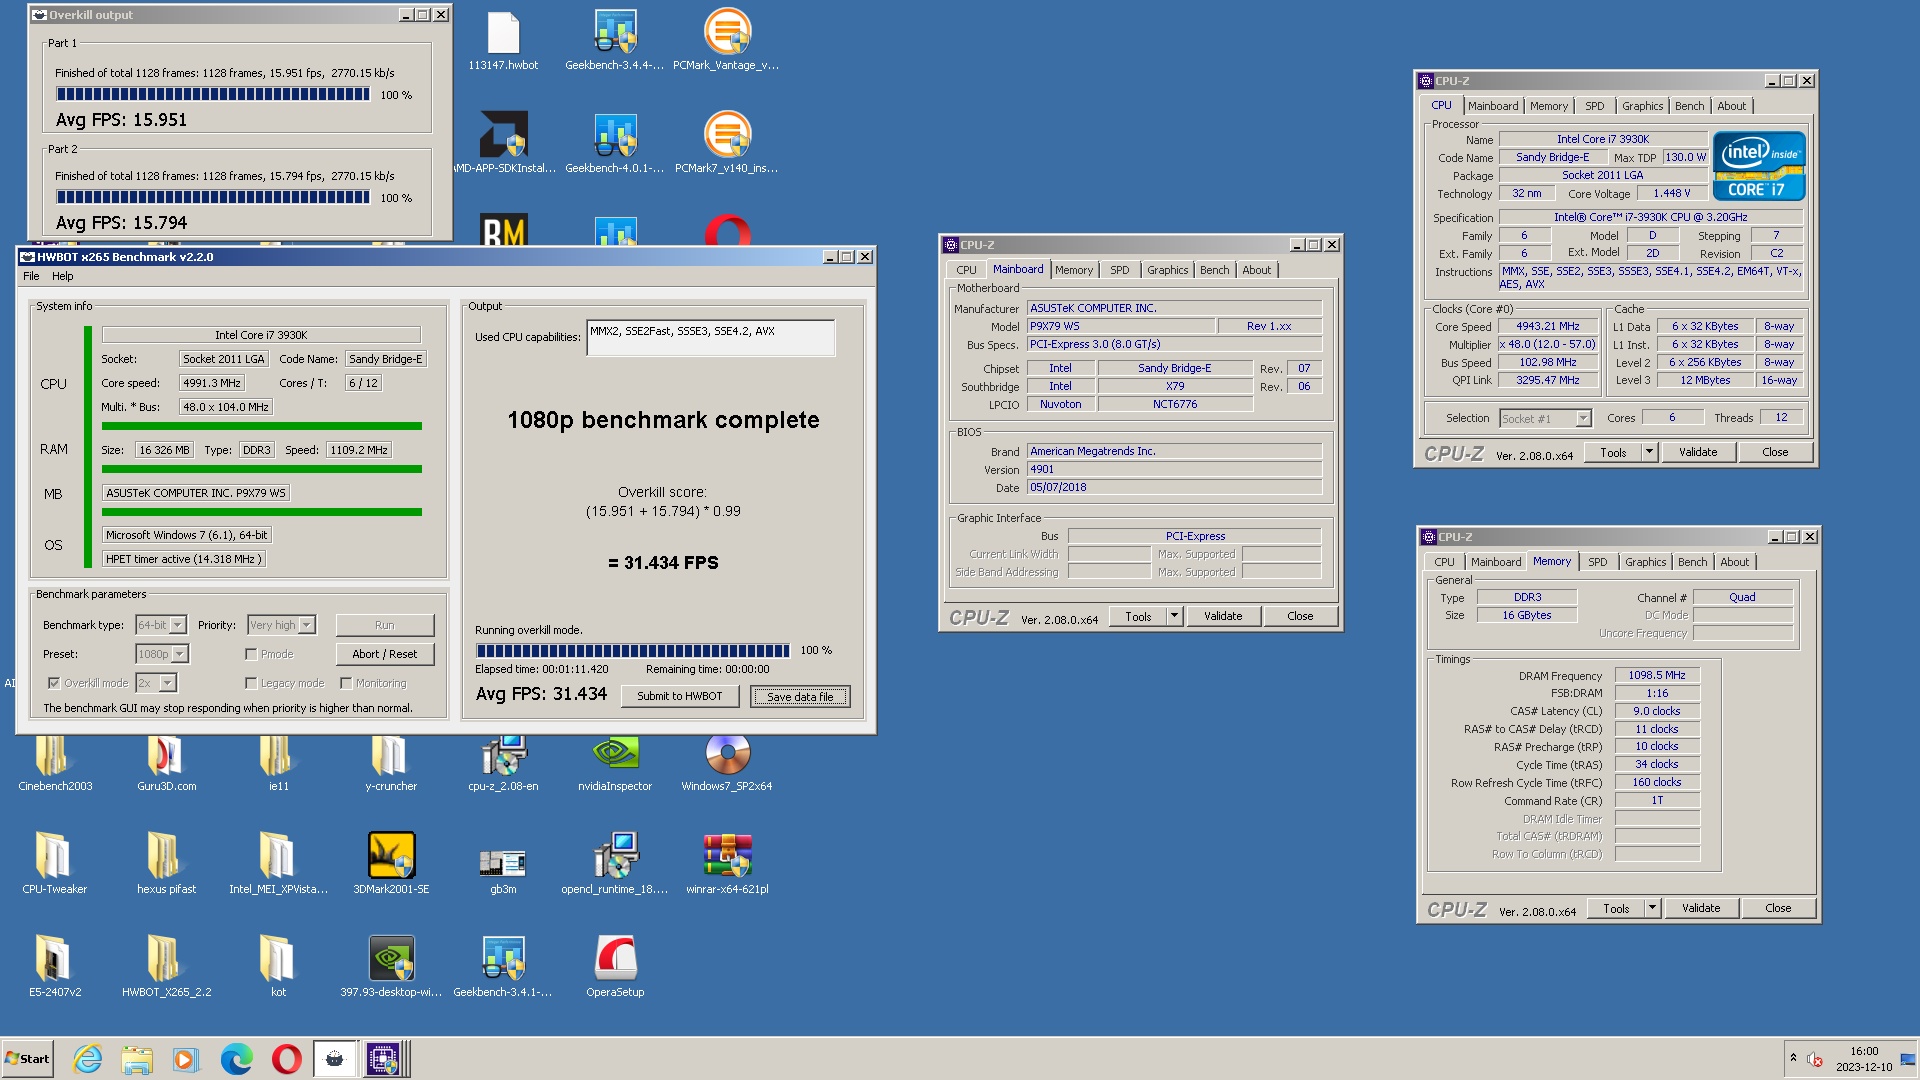This screenshot has width=1920, height=1080.
Task: Open the File menu in HWBOT x265
Action: [x=31, y=276]
